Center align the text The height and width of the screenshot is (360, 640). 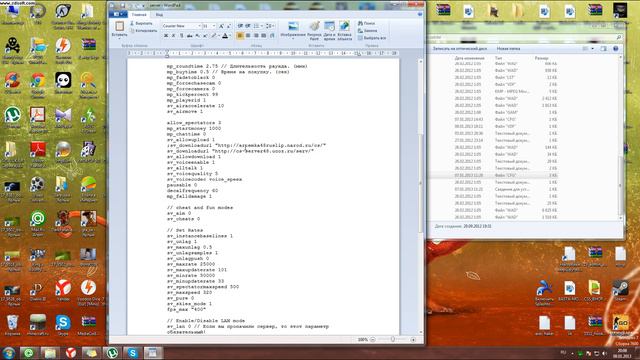[x=248, y=36]
